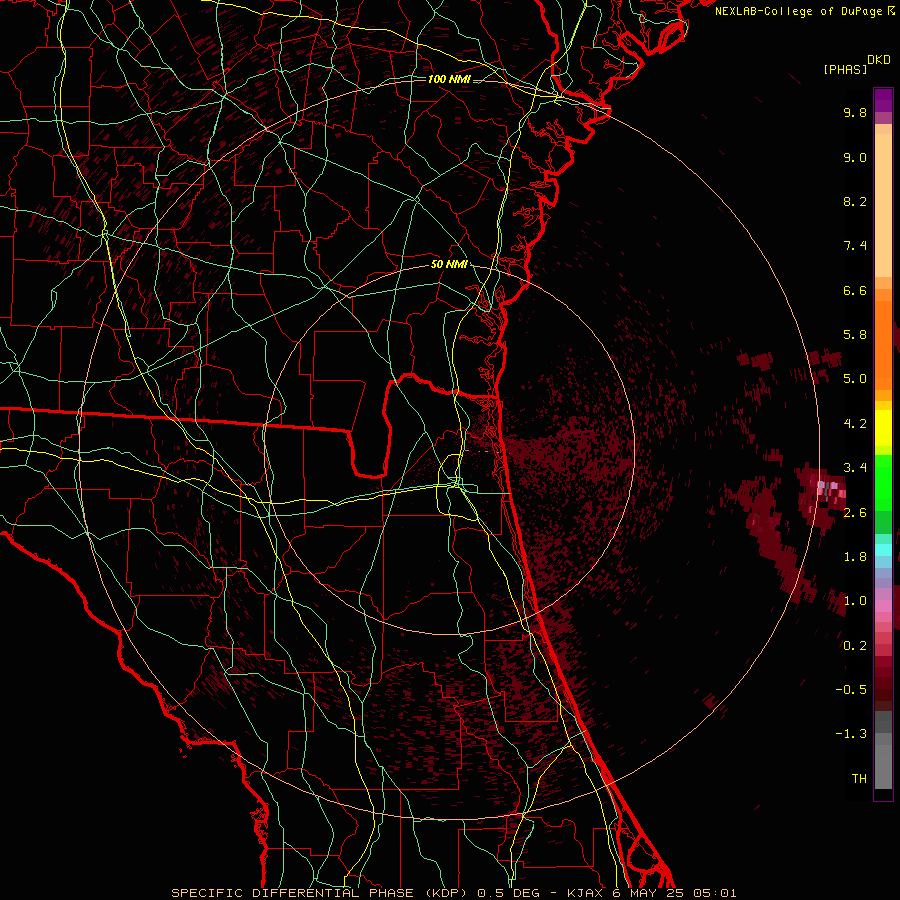Click the 9.8 scale value
The height and width of the screenshot is (900, 900).
point(855,112)
